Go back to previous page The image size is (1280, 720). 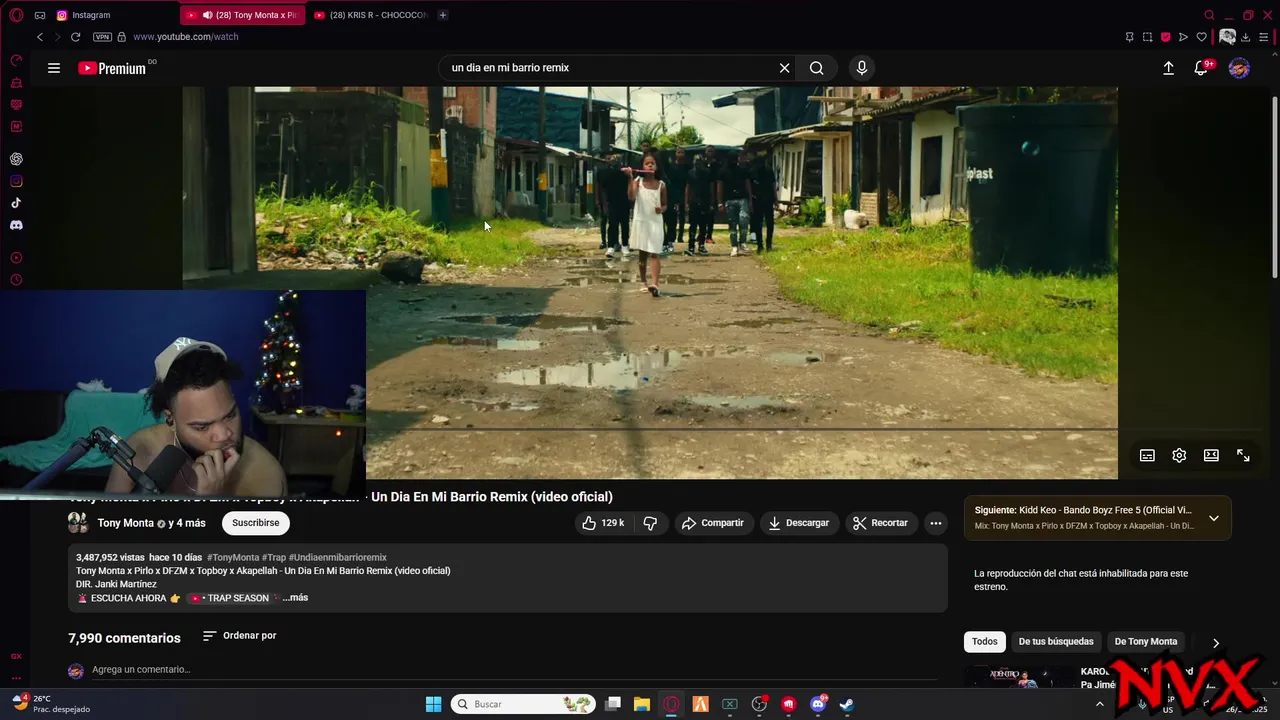click(x=40, y=37)
